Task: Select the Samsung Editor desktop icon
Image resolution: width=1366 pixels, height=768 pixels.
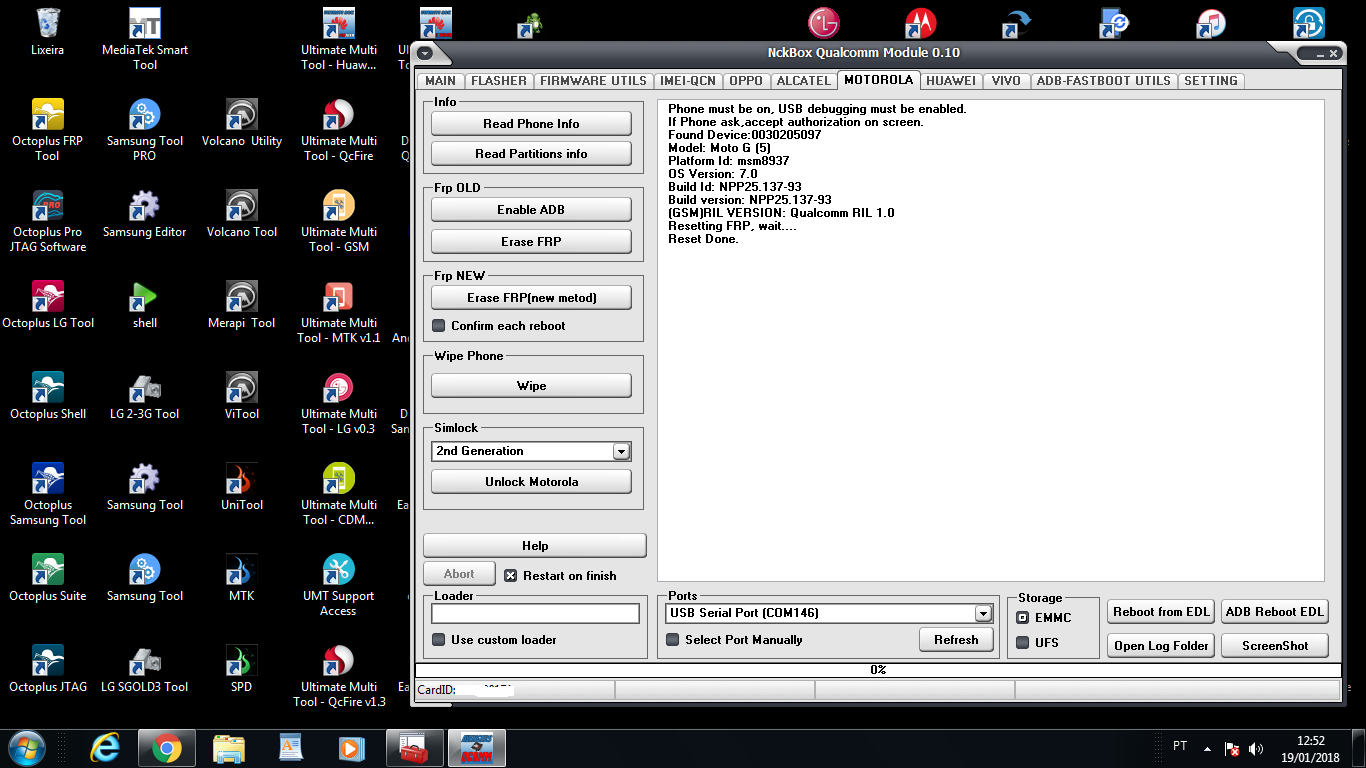Action: (x=145, y=214)
